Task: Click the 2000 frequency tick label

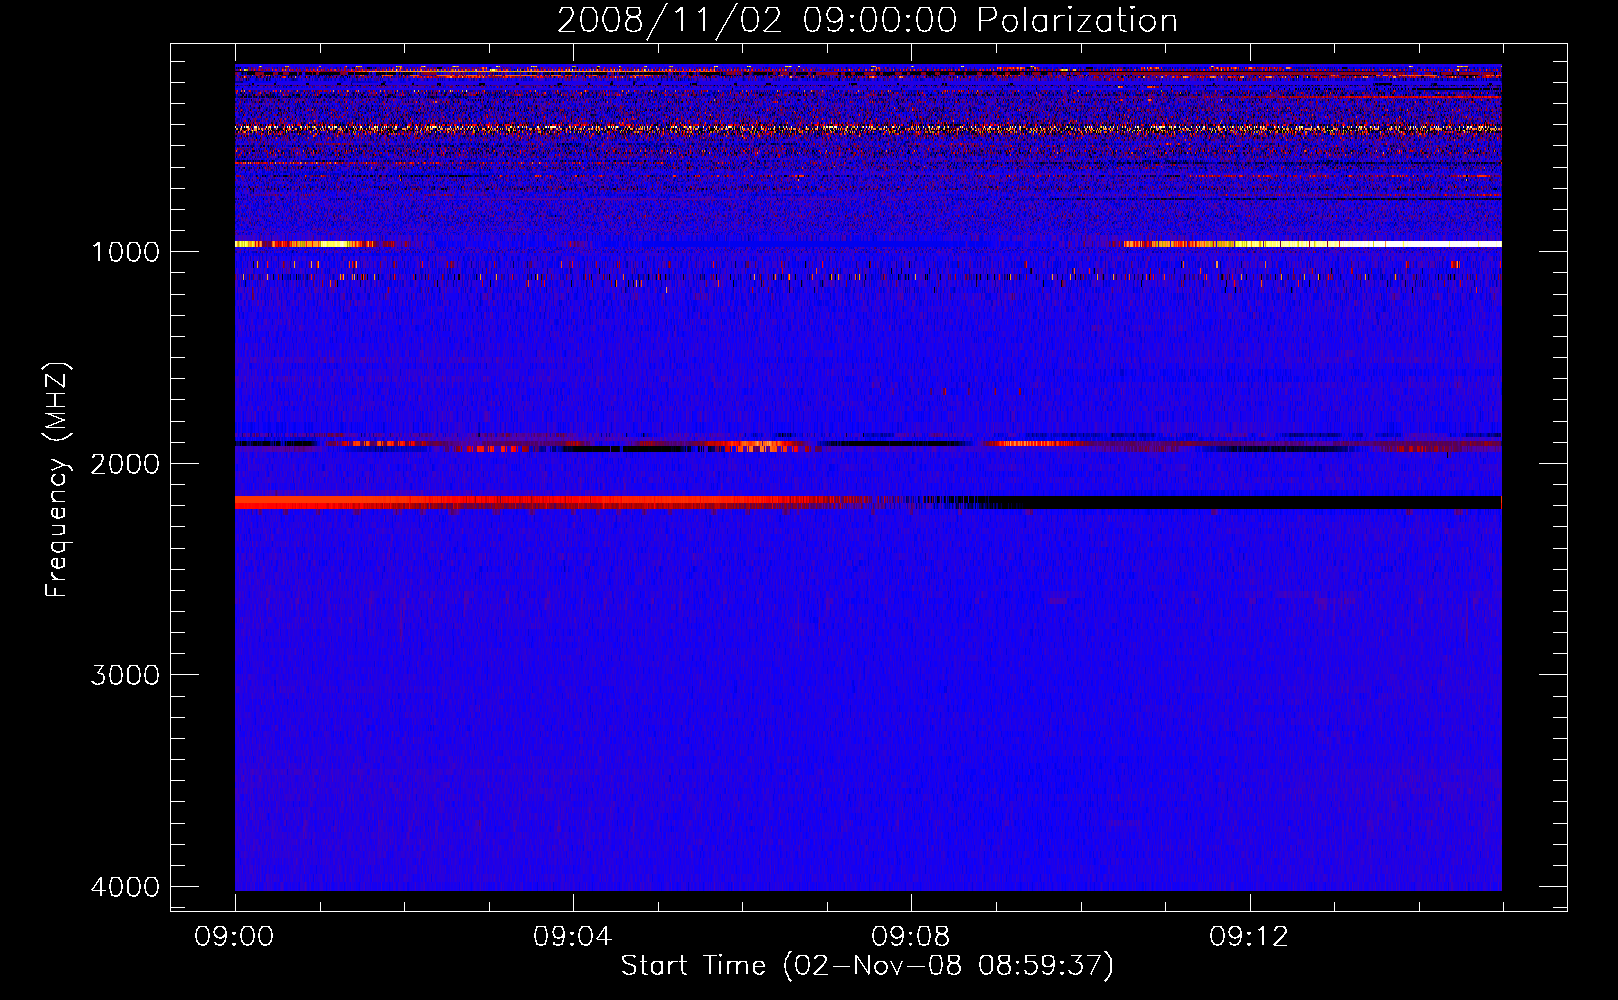Action: click(125, 463)
